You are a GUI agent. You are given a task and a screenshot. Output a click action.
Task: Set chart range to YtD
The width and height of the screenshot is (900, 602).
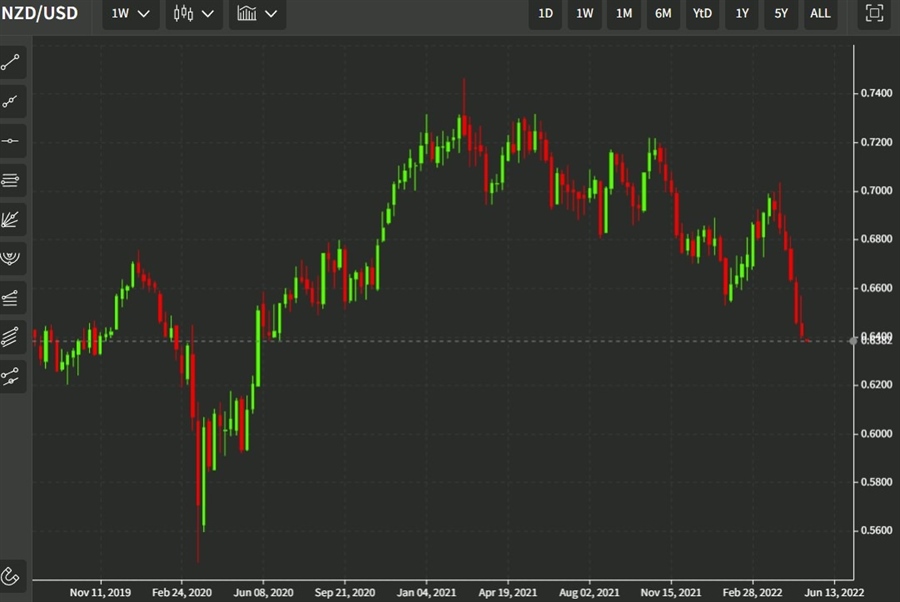tap(702, 13)
